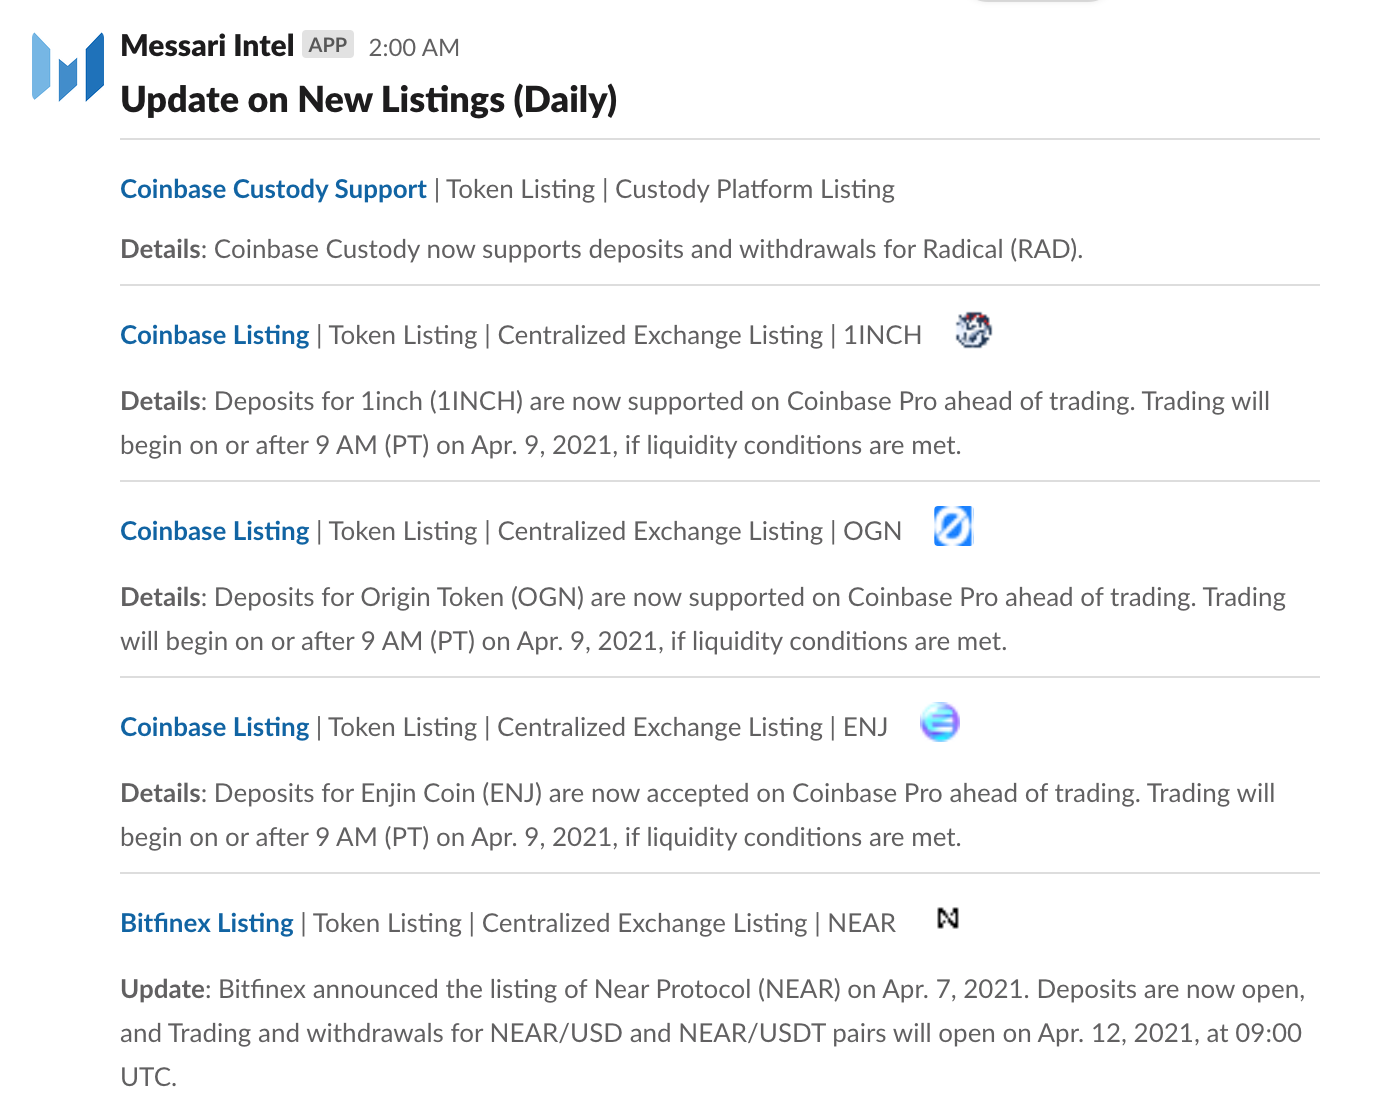Click the heading 'Update on New Listings (Daily)'
Viewport: 1384px width, 1118px height.
[368, 100]
